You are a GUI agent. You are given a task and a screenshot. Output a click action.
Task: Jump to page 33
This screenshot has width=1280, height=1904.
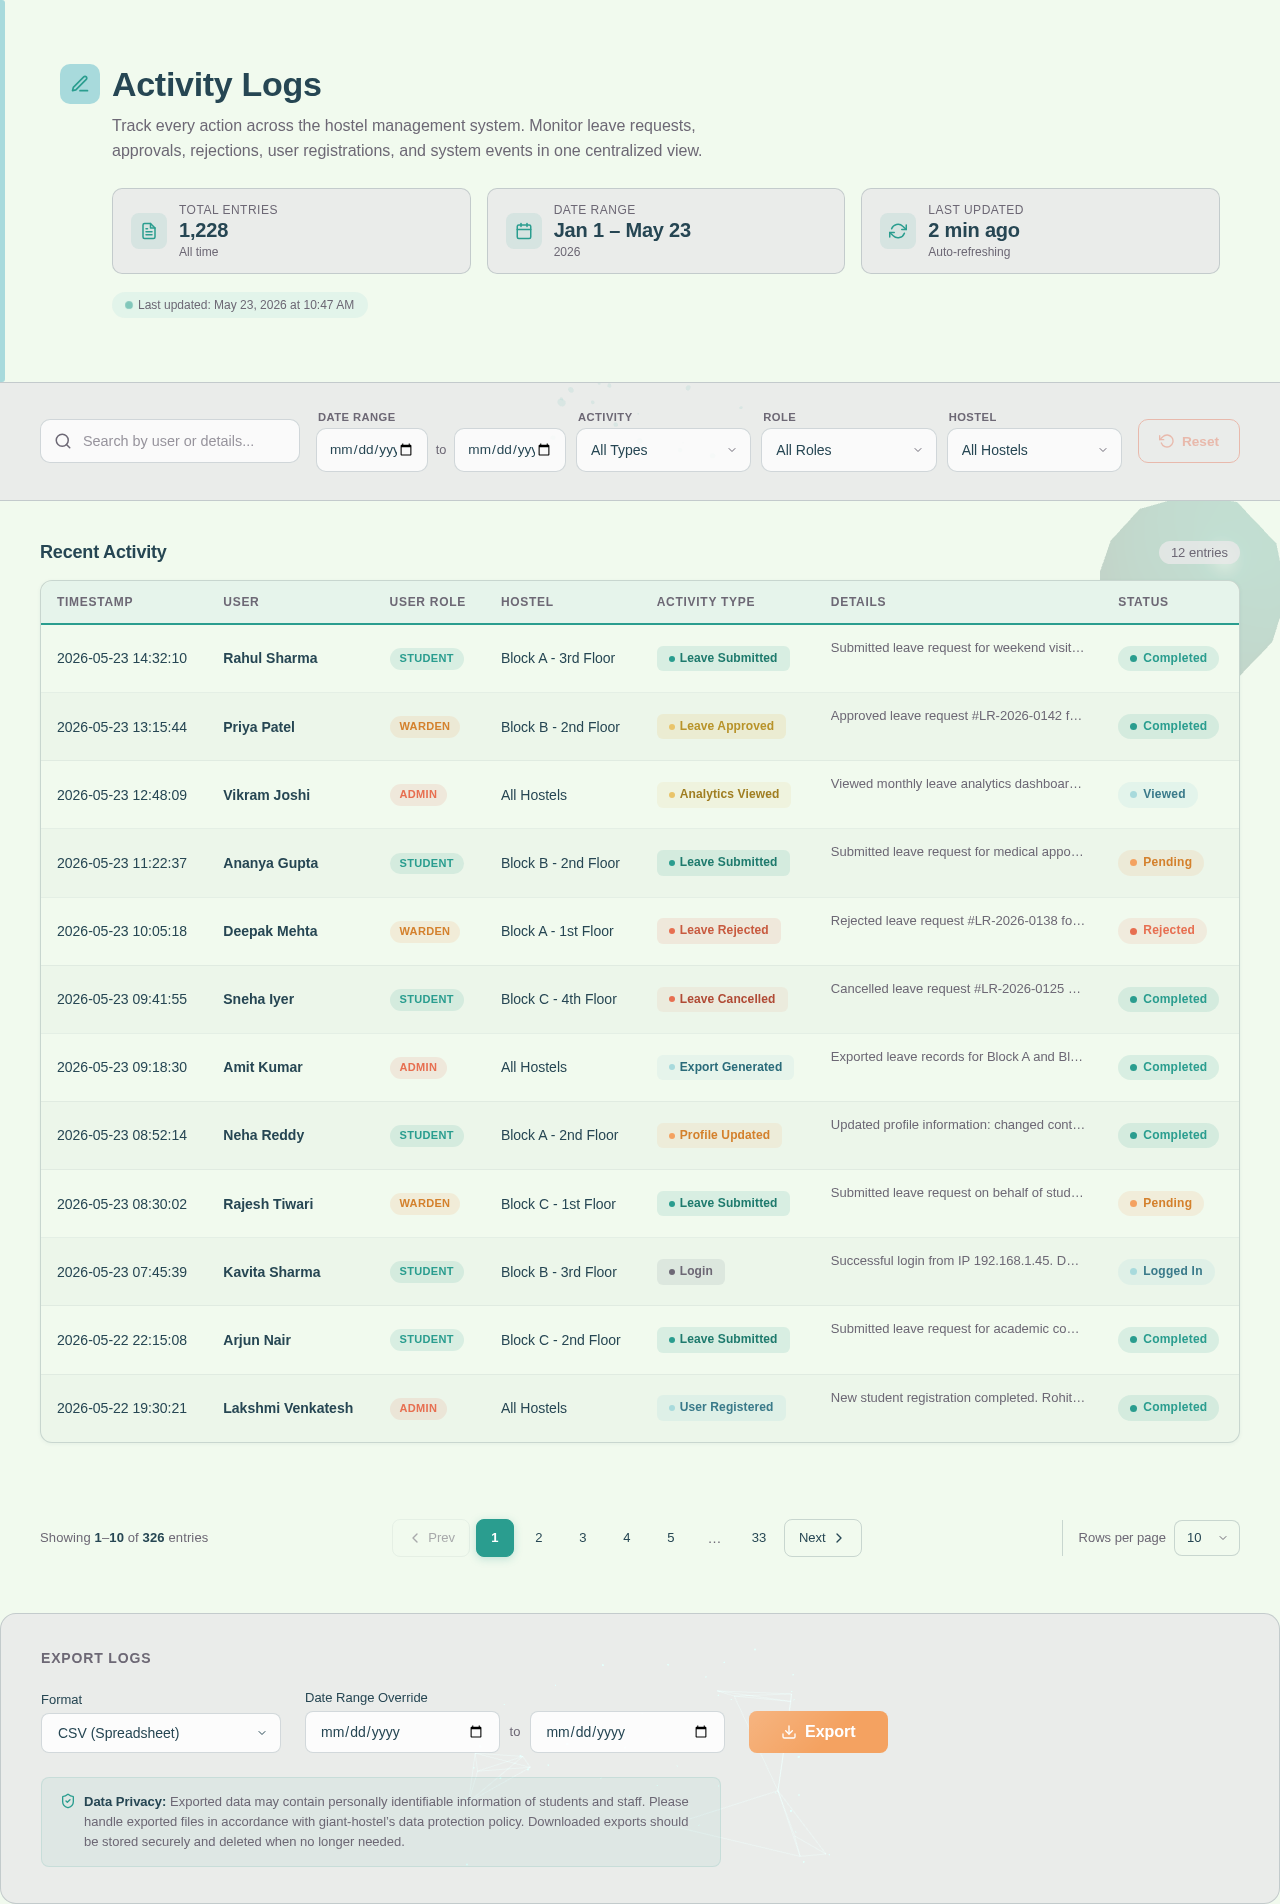(x=759, y=1538)
